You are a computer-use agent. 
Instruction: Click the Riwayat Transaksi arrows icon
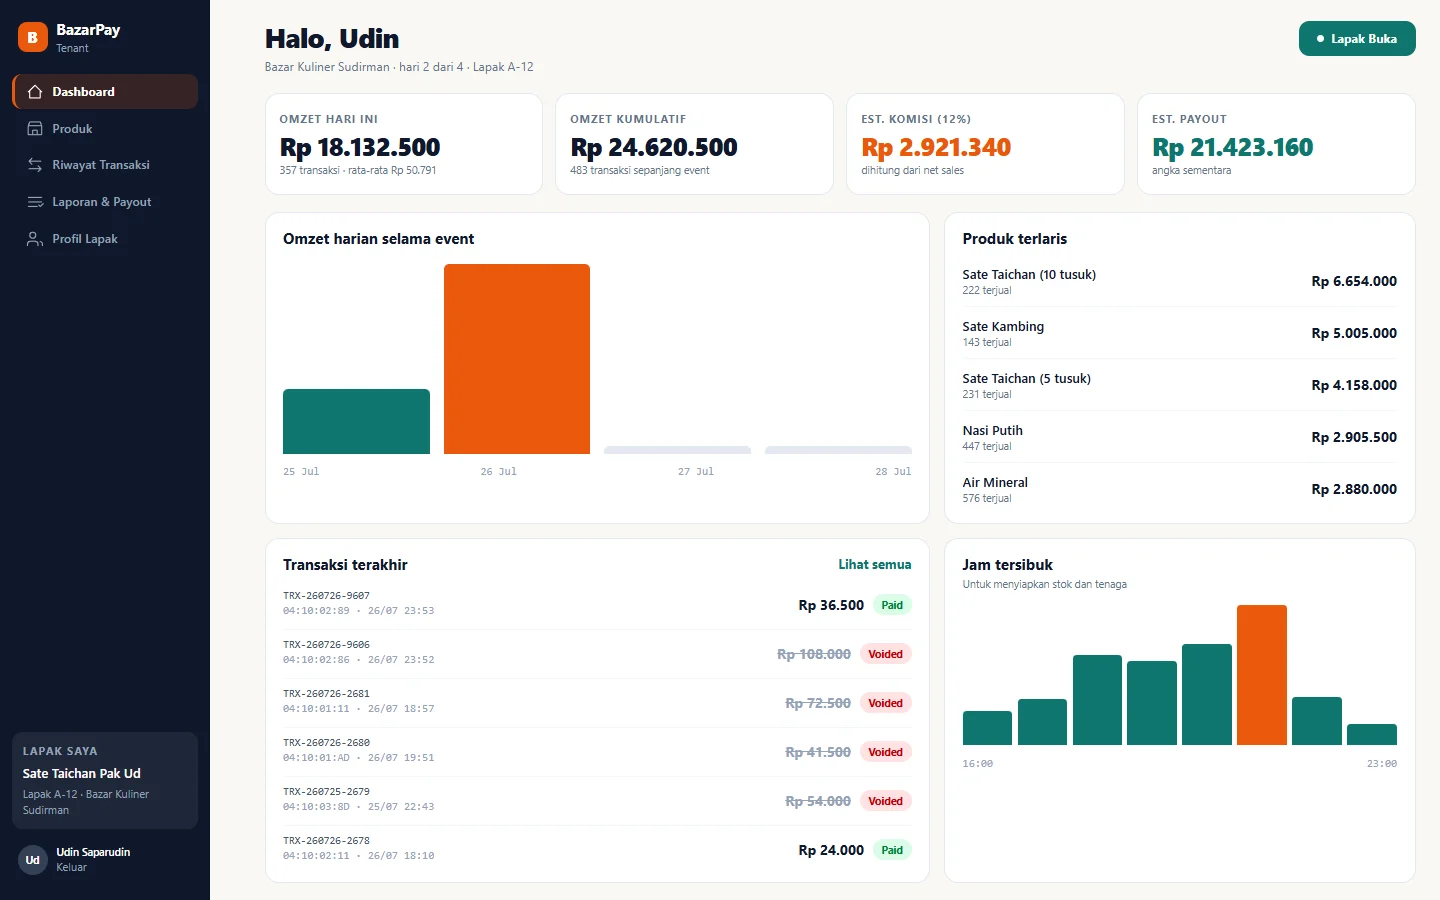35,165
